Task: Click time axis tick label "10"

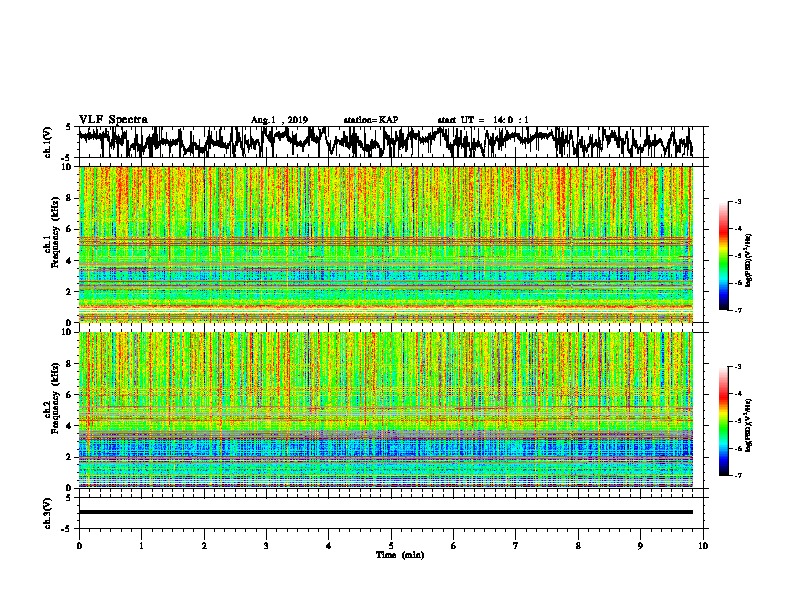Action: click(703, 546)
